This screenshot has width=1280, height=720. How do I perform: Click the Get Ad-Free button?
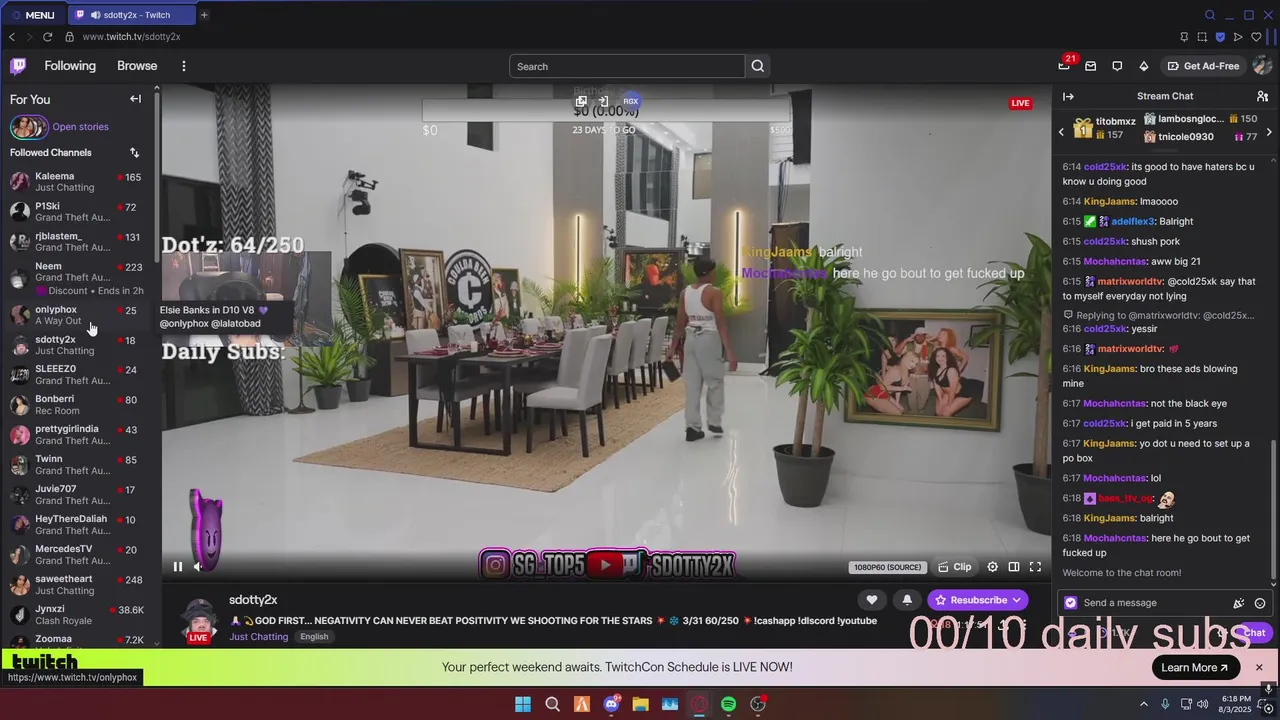[x=1203, y=66]
